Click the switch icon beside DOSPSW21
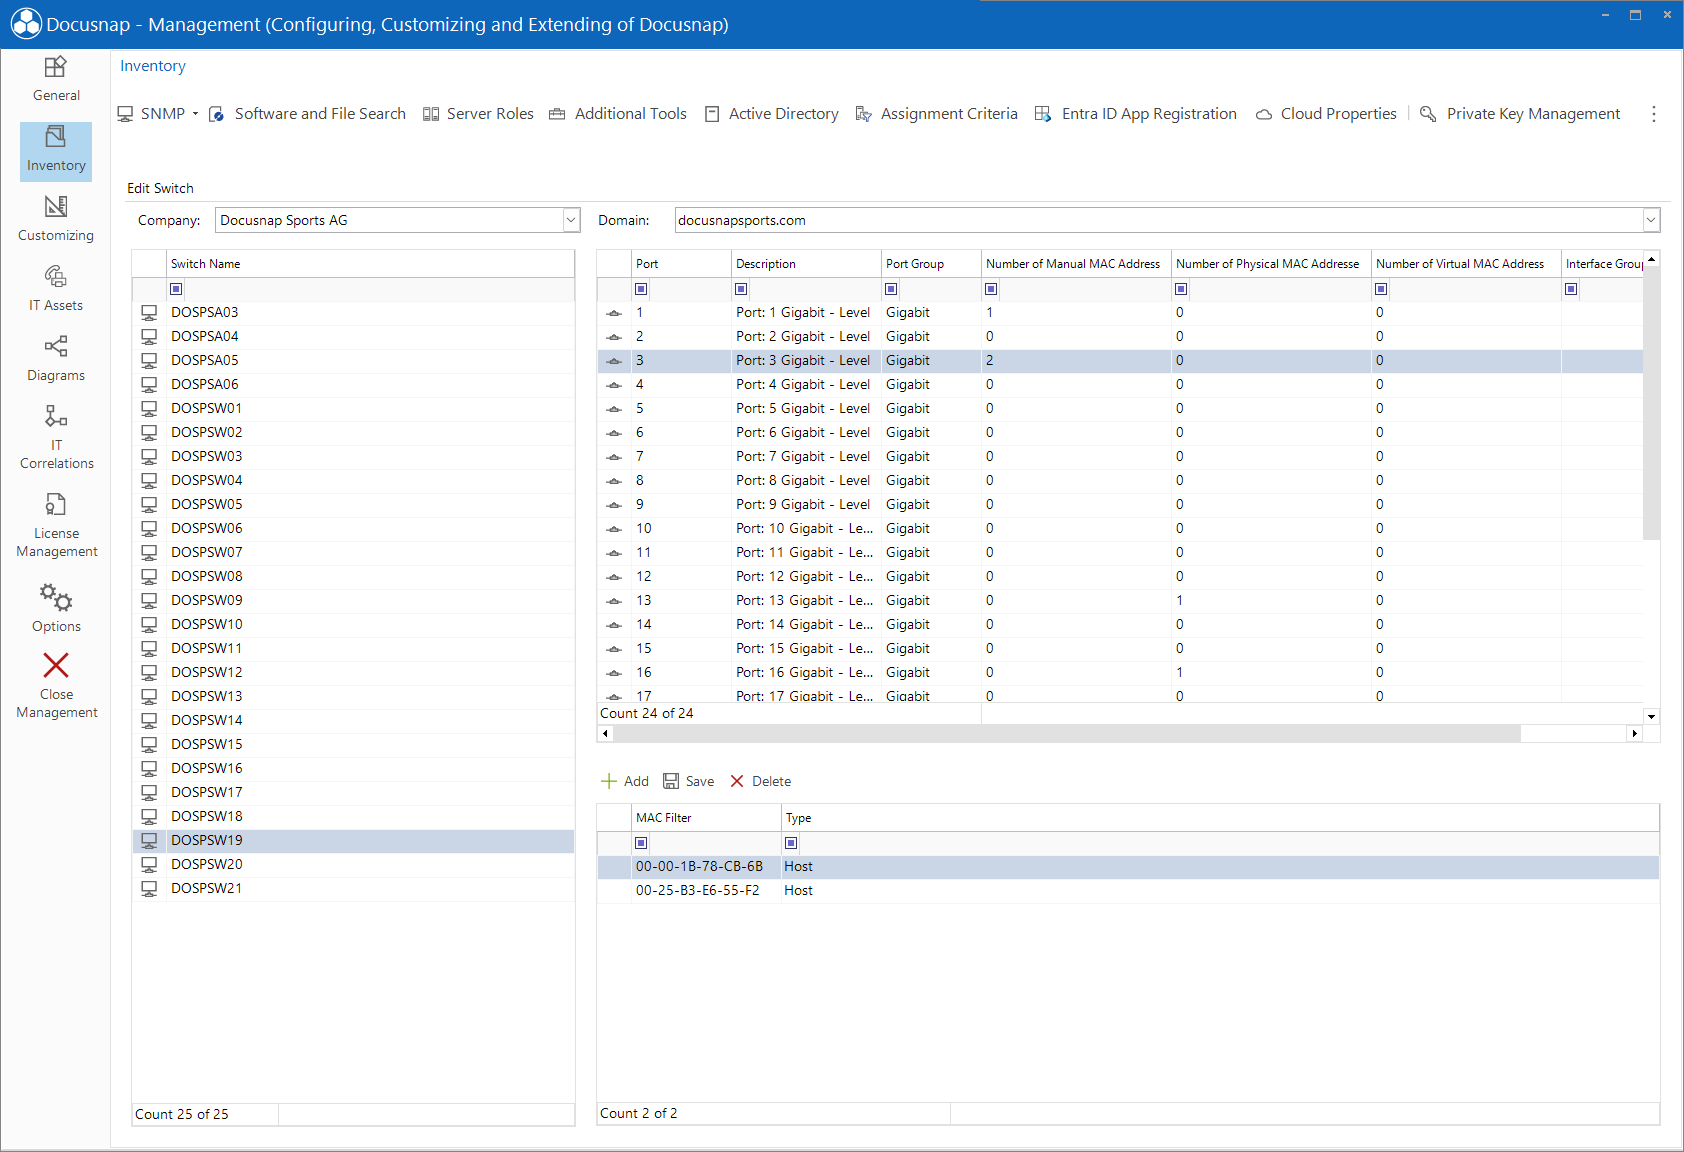Screen dimensions: 1684x1152 [149, 888]
